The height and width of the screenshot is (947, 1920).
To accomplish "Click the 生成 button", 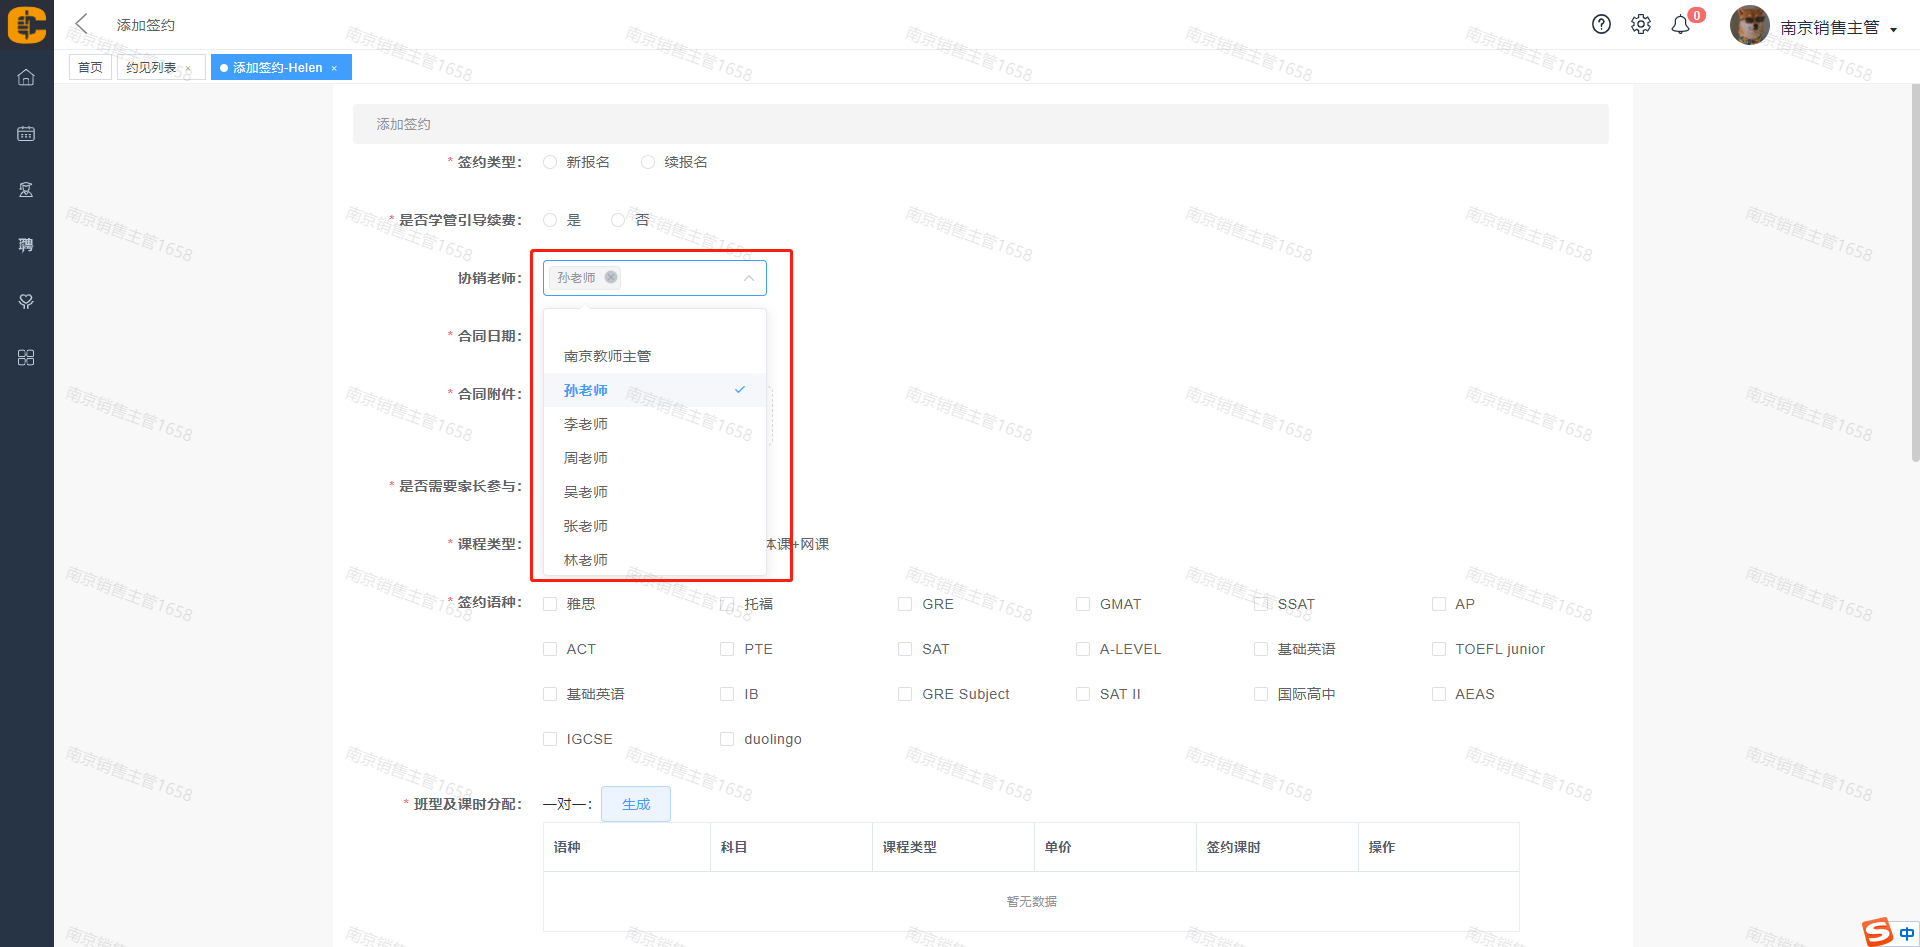I will (636, 804).
